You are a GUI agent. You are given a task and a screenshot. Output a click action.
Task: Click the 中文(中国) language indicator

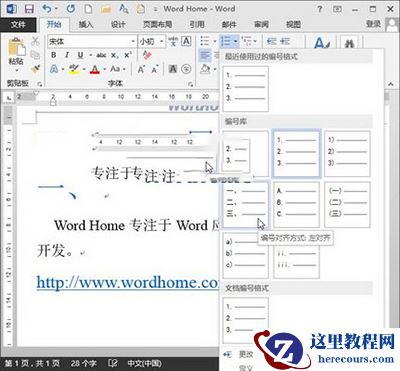[x=144, y=363]
